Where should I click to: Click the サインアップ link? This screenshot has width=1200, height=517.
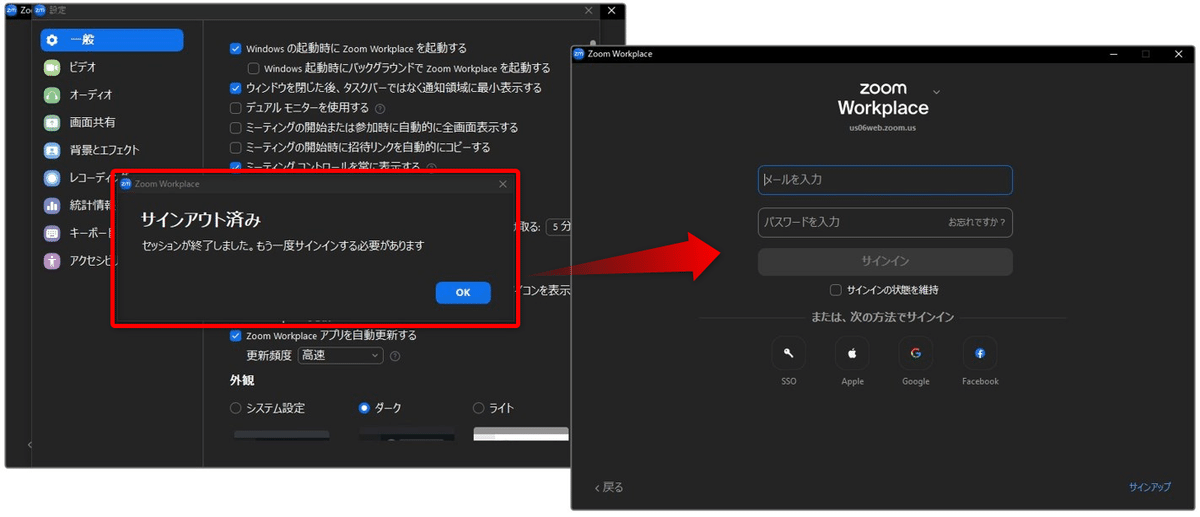tap(1150, 488)
